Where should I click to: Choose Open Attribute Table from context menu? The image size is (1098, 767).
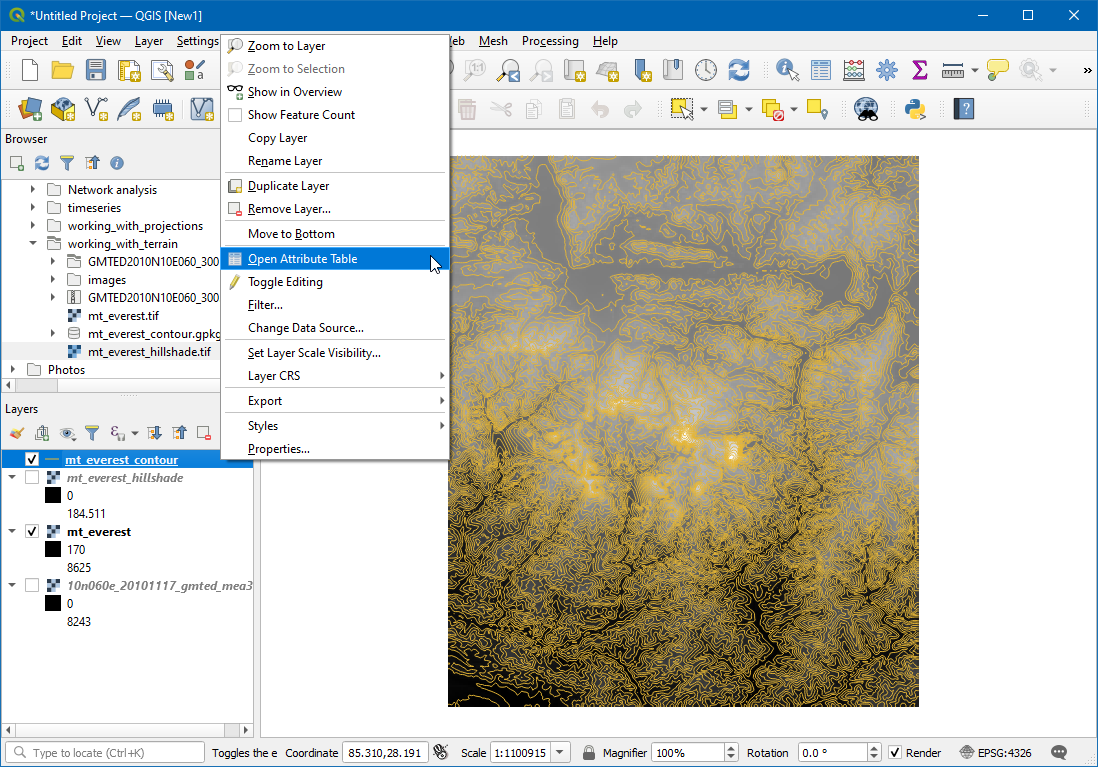click(x=302, y=259)
